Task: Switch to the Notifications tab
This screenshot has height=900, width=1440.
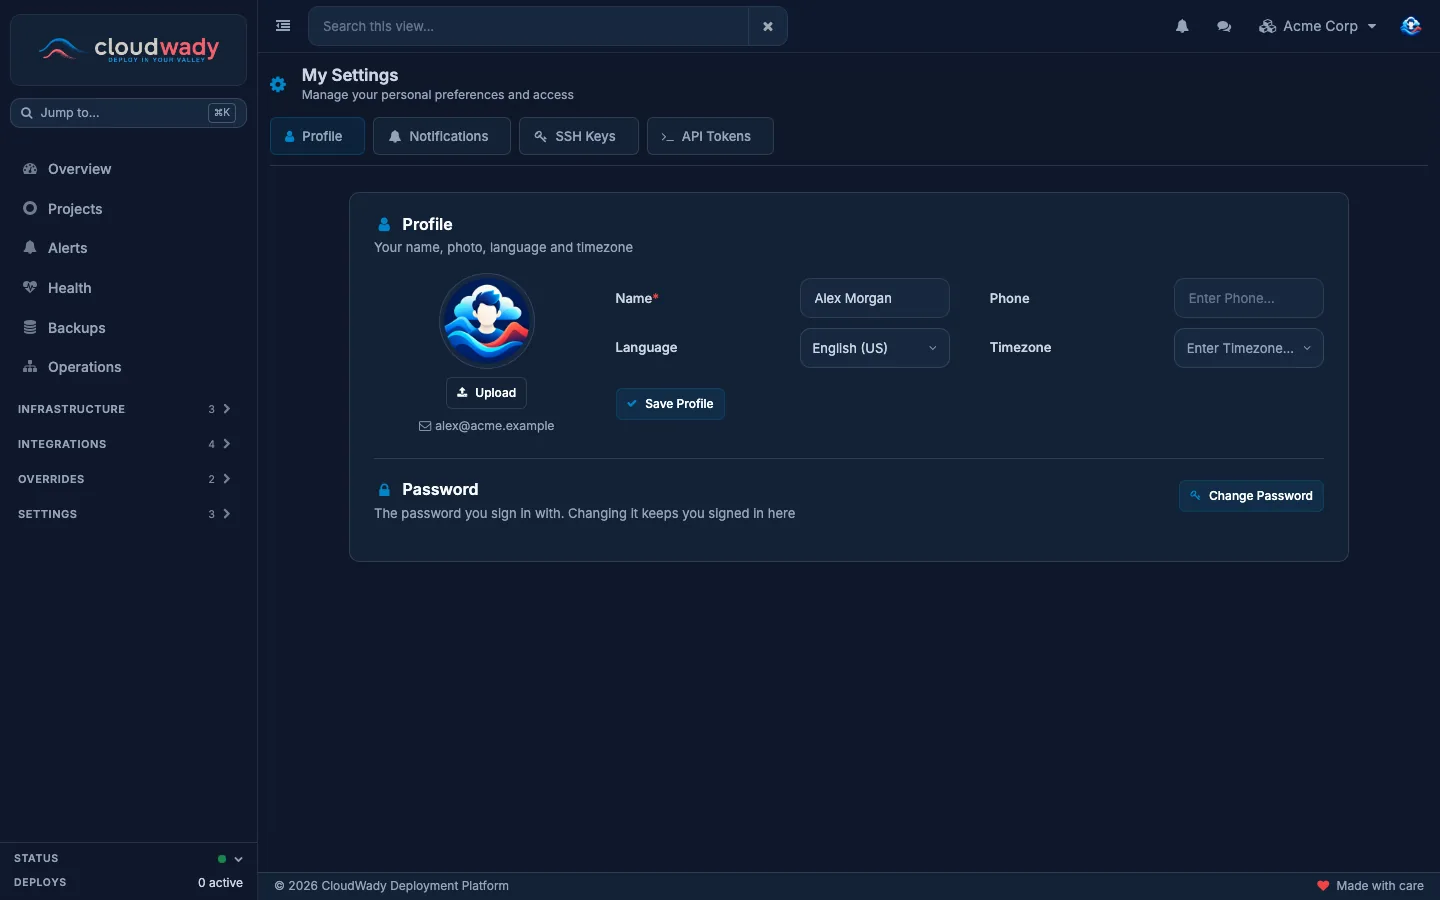Action: click(442, 136)
